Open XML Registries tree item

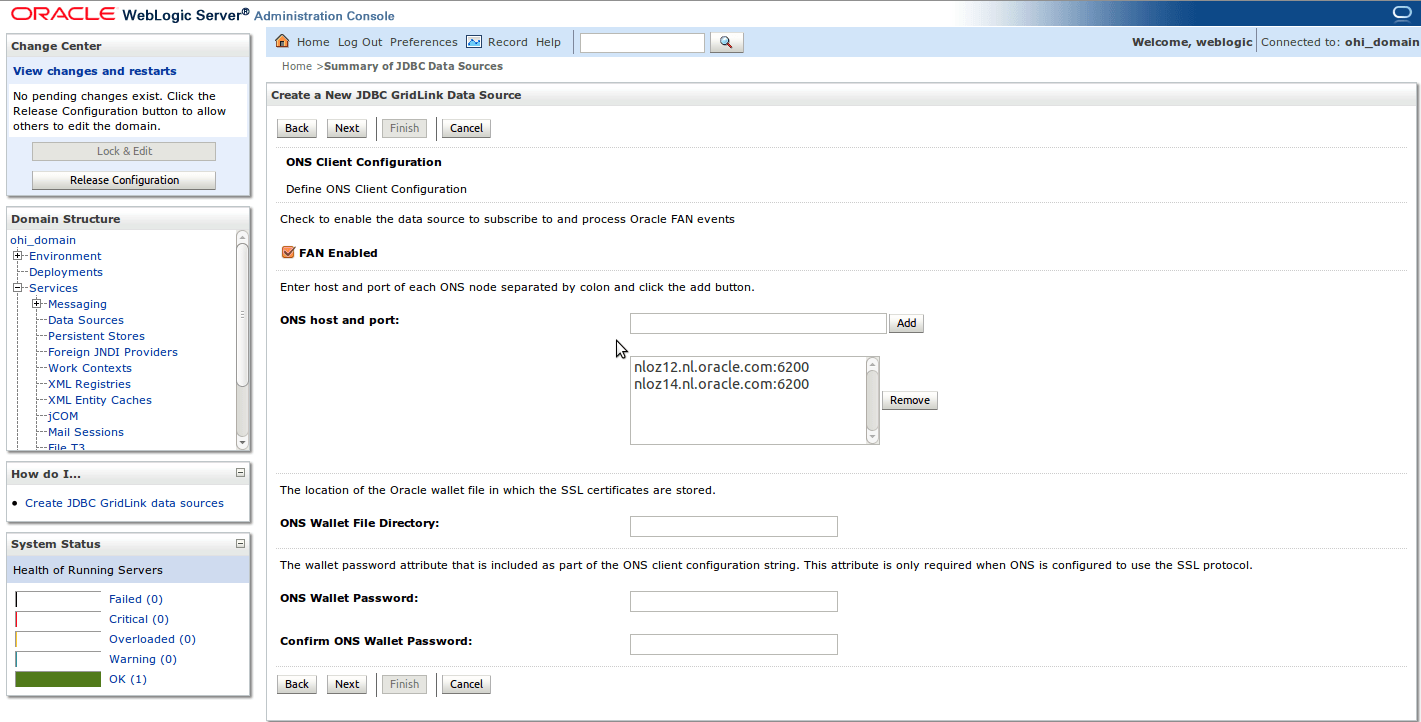89,384
